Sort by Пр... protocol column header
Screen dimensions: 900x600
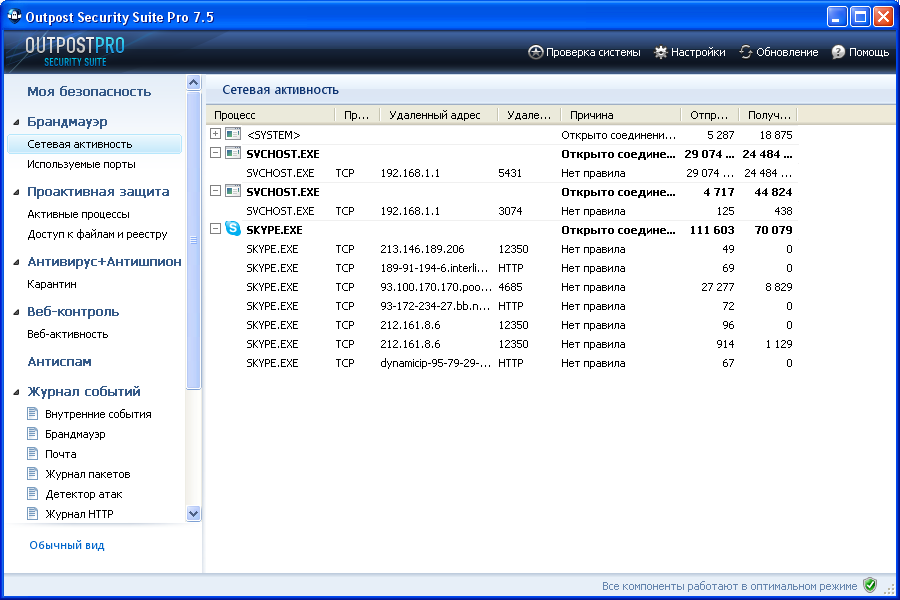[x=357, y=115]
